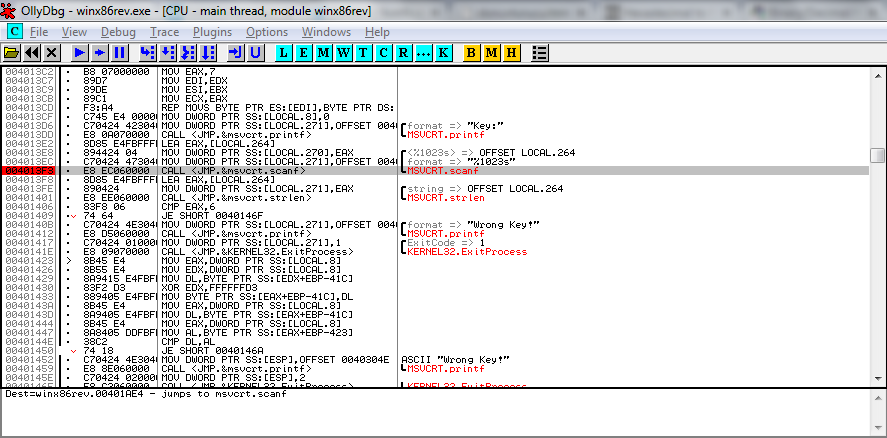The height and width of the screenshot is (438, 887).
Task: Select CALL <JMP.&KERNEL32.ExitProcess> at 0040141E
Action: point(257,252)
